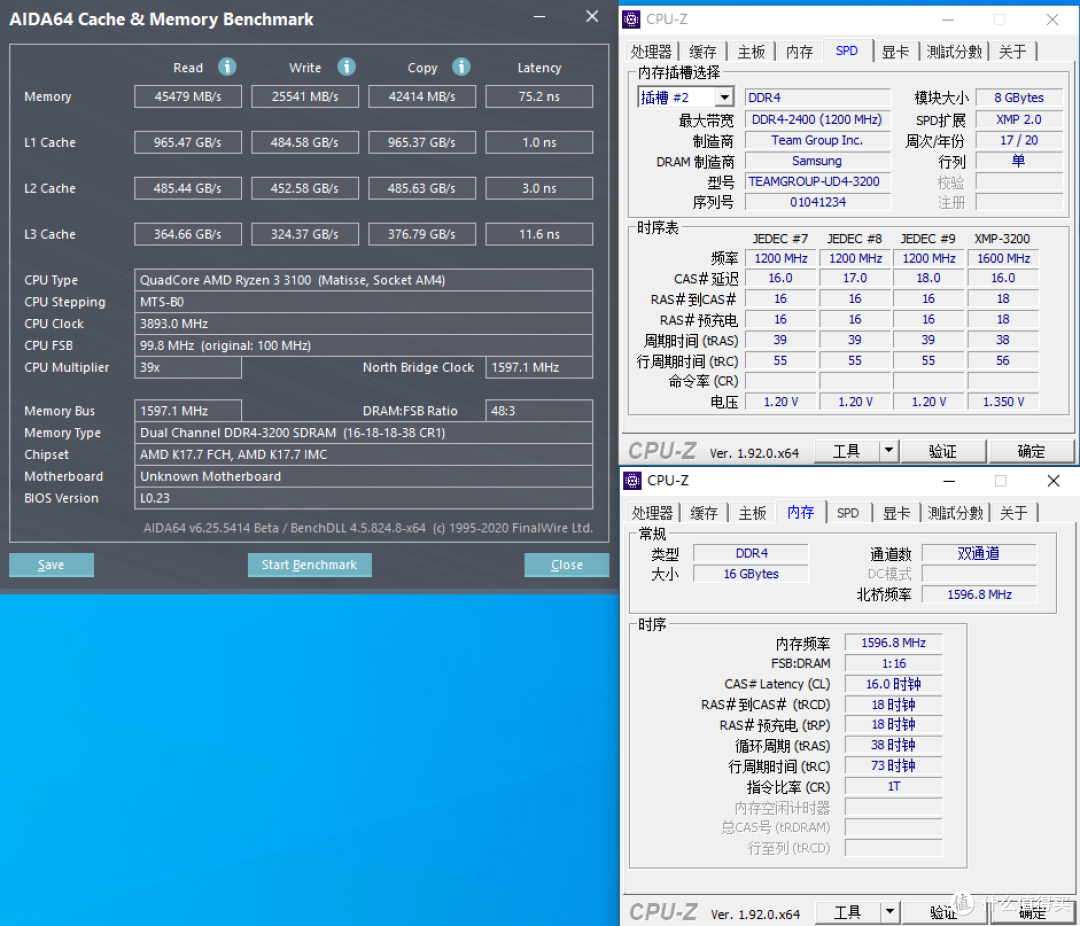Click Chipset field AMD K17.7 FCH

pyautogui.click(x=364, y=455)
